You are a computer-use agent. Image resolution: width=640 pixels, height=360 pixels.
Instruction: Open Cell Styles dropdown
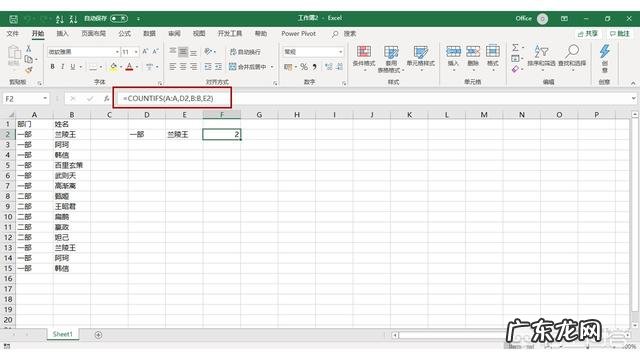[420, 59]
